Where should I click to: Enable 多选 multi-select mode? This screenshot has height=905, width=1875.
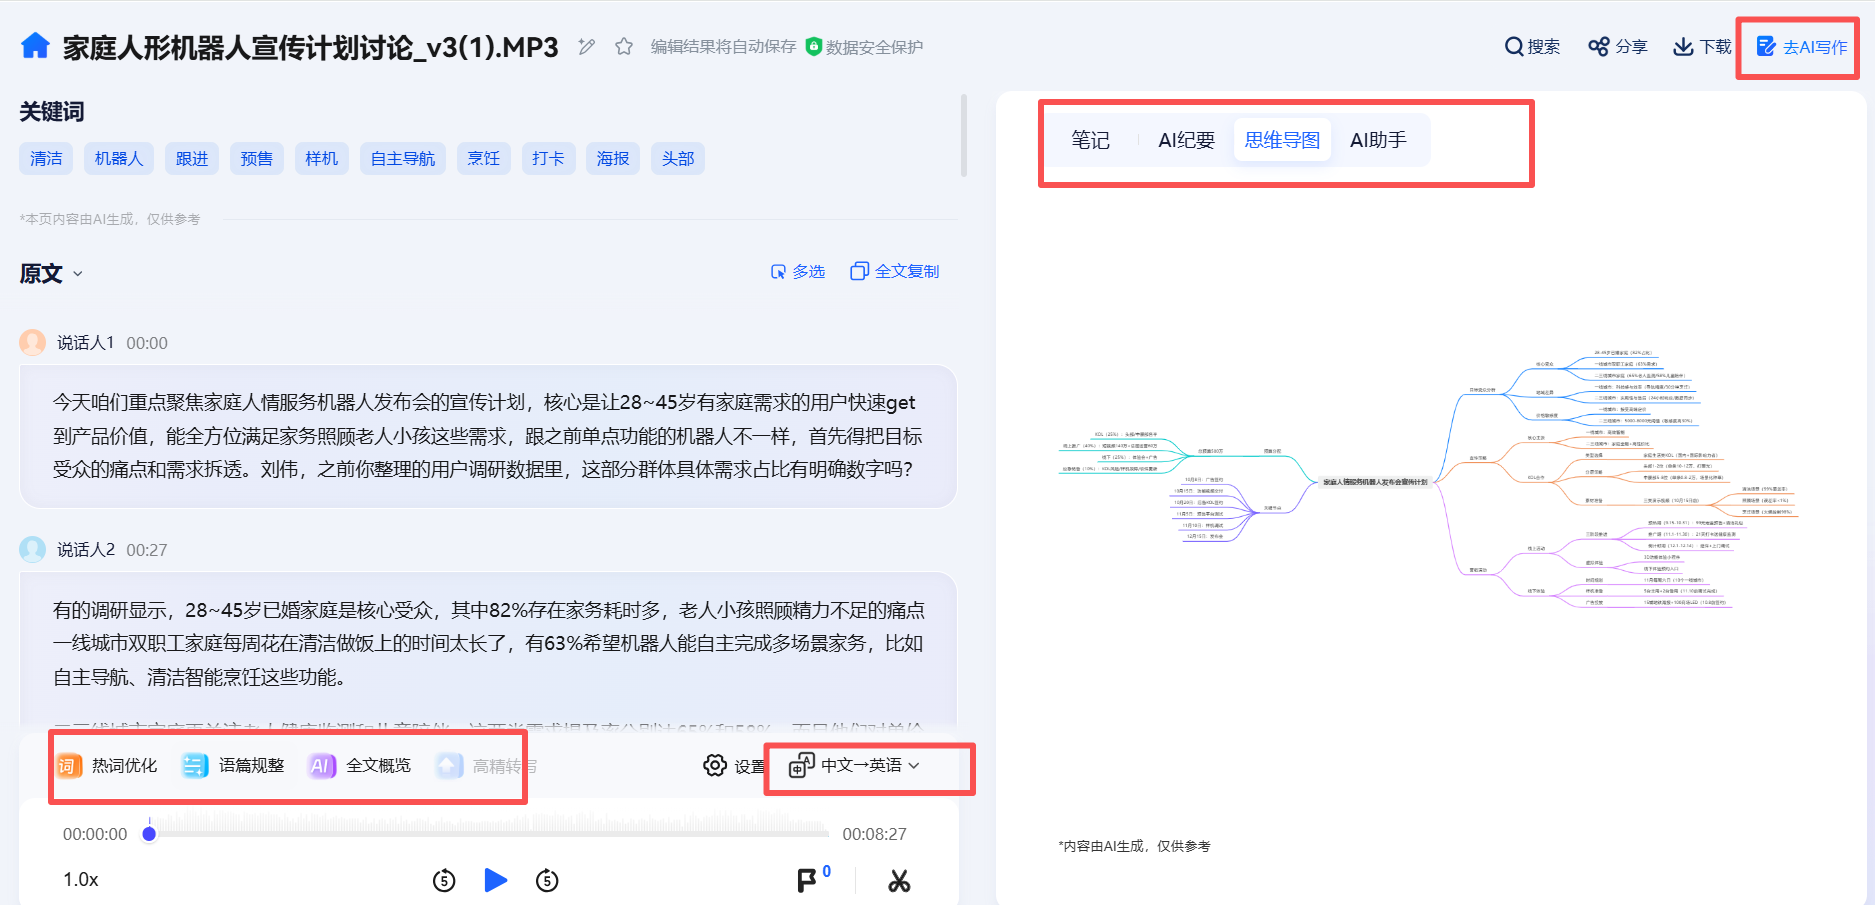798,272
